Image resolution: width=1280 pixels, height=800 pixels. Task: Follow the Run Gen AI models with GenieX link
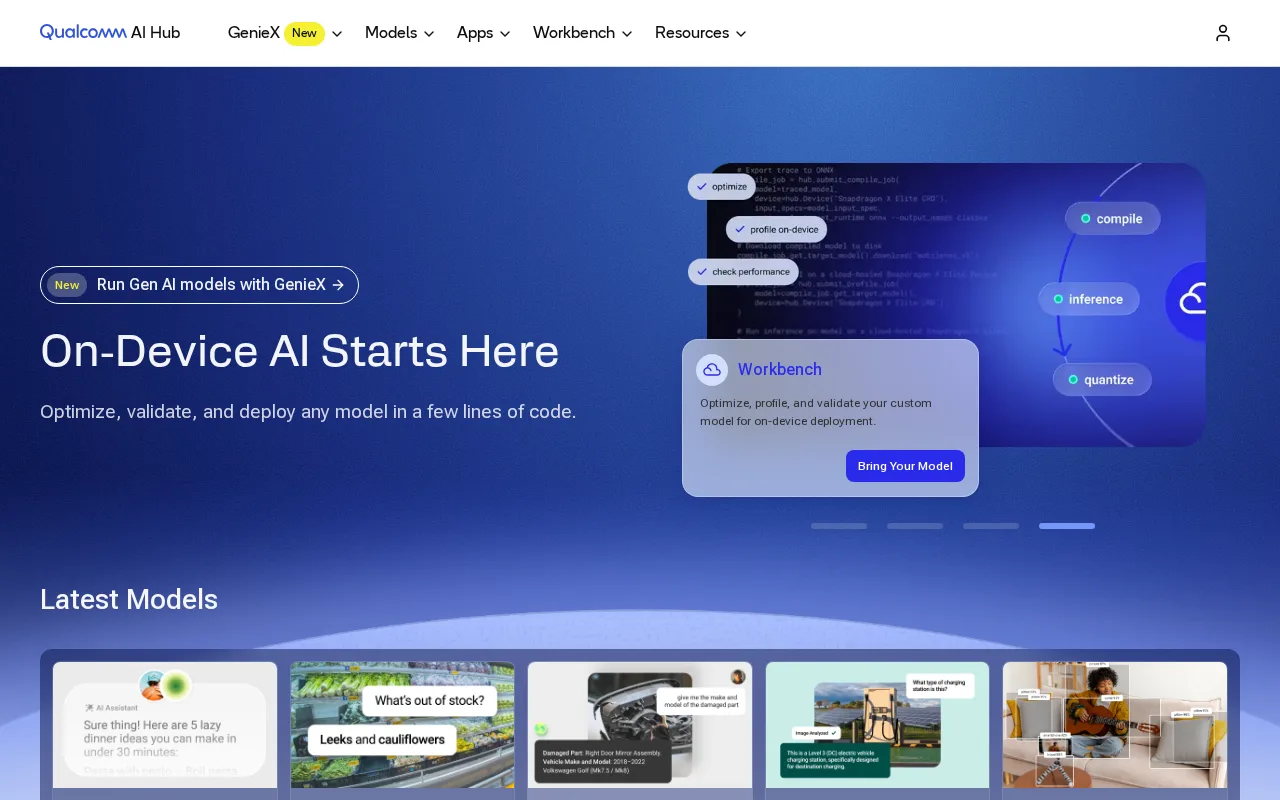199,285
